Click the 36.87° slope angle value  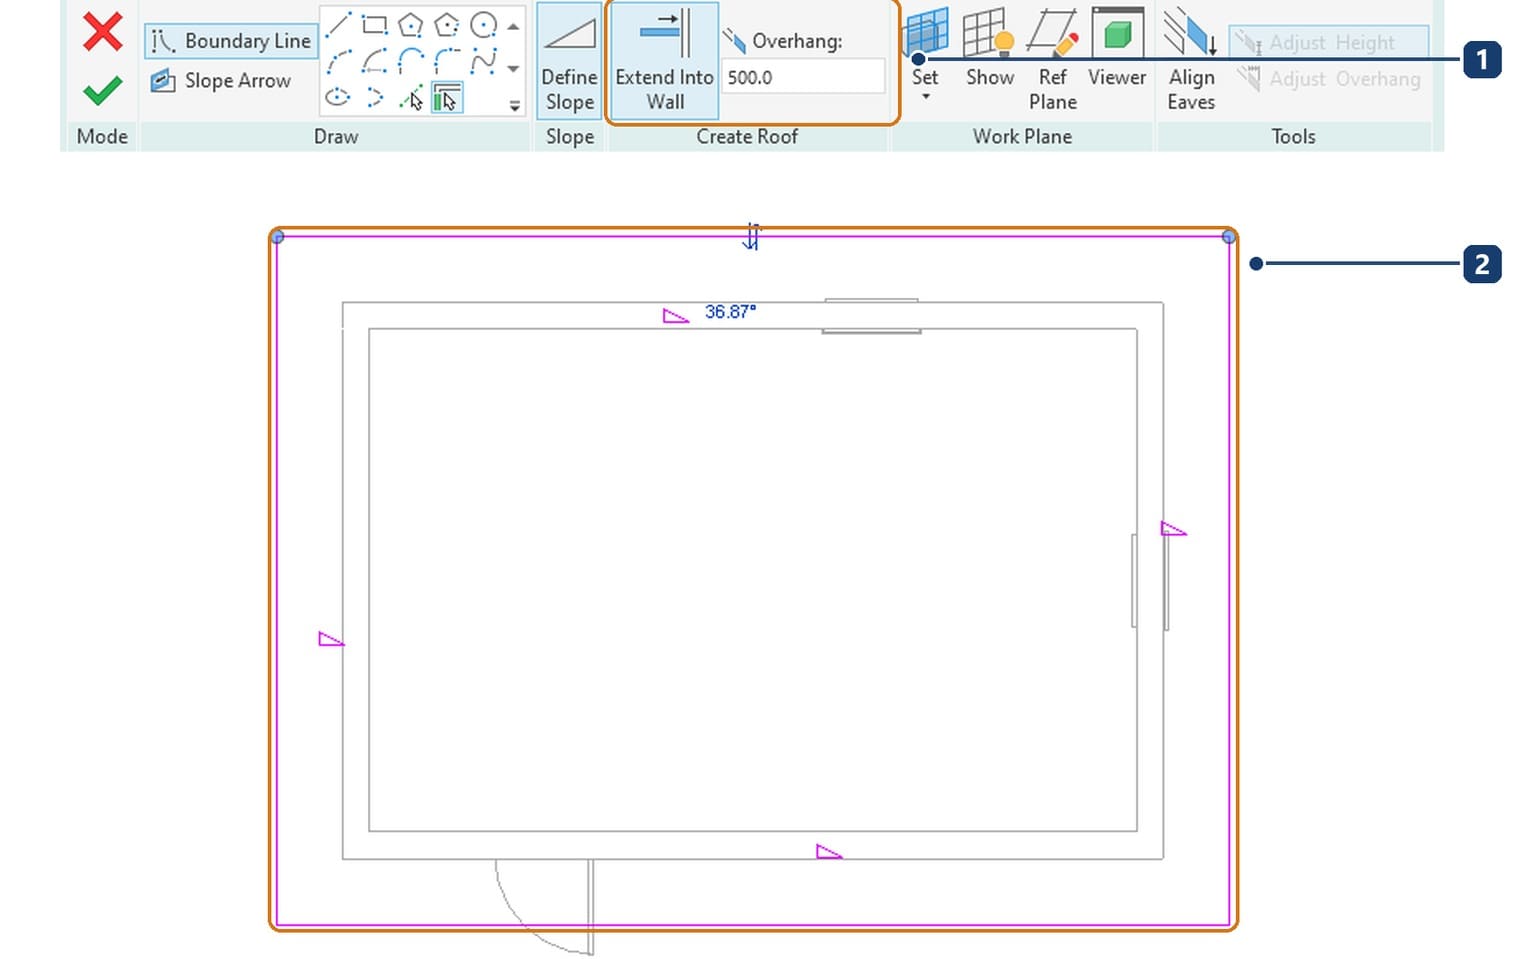[730, 312]
